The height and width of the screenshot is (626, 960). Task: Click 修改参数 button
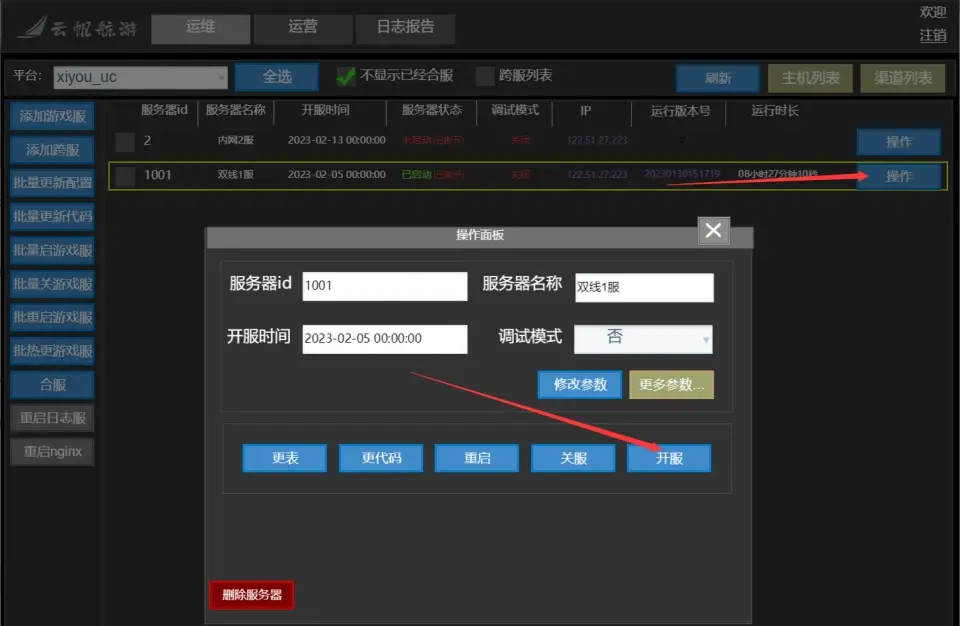point(580,385)
